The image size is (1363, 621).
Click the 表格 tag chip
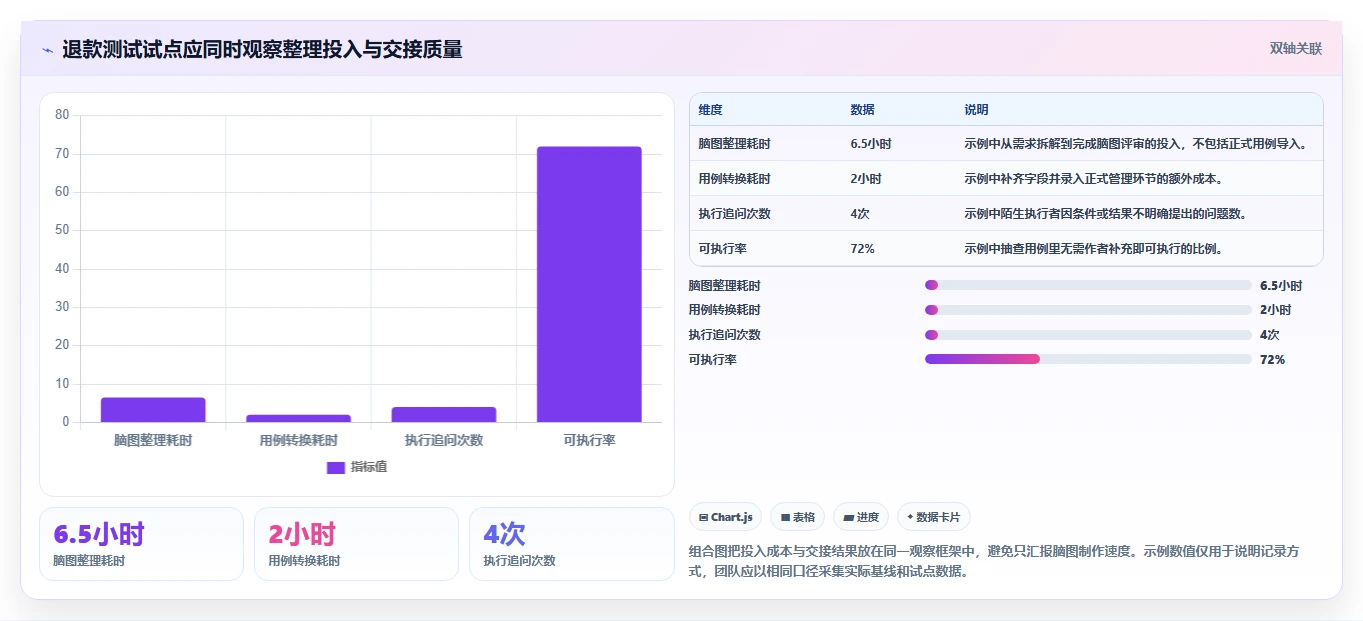click(x=797, y=517)
